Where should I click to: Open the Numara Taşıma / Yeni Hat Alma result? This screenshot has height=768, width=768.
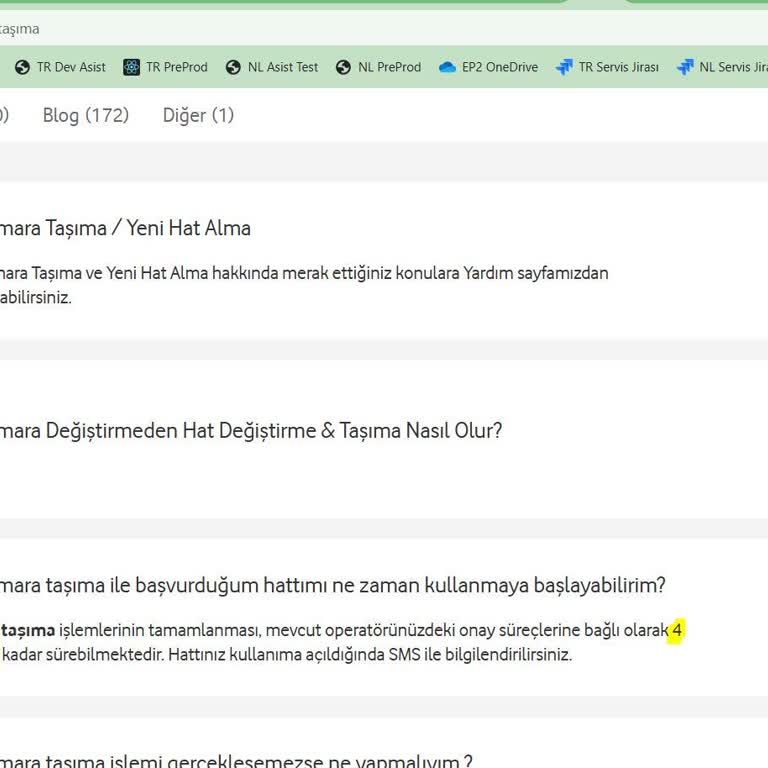(125, 228)
